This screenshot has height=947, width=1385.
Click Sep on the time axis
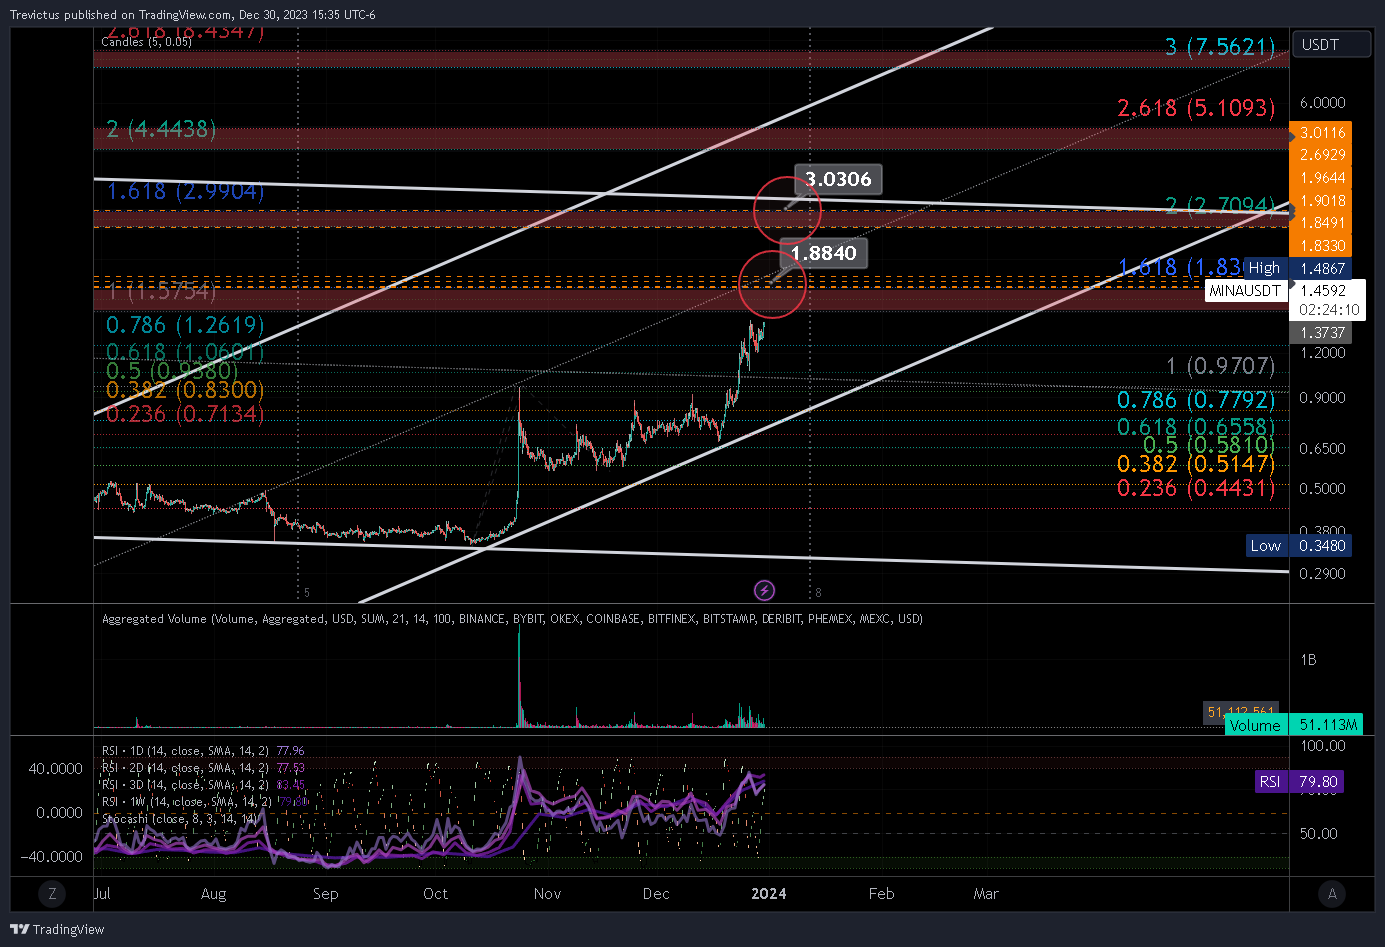coord(325,894)
